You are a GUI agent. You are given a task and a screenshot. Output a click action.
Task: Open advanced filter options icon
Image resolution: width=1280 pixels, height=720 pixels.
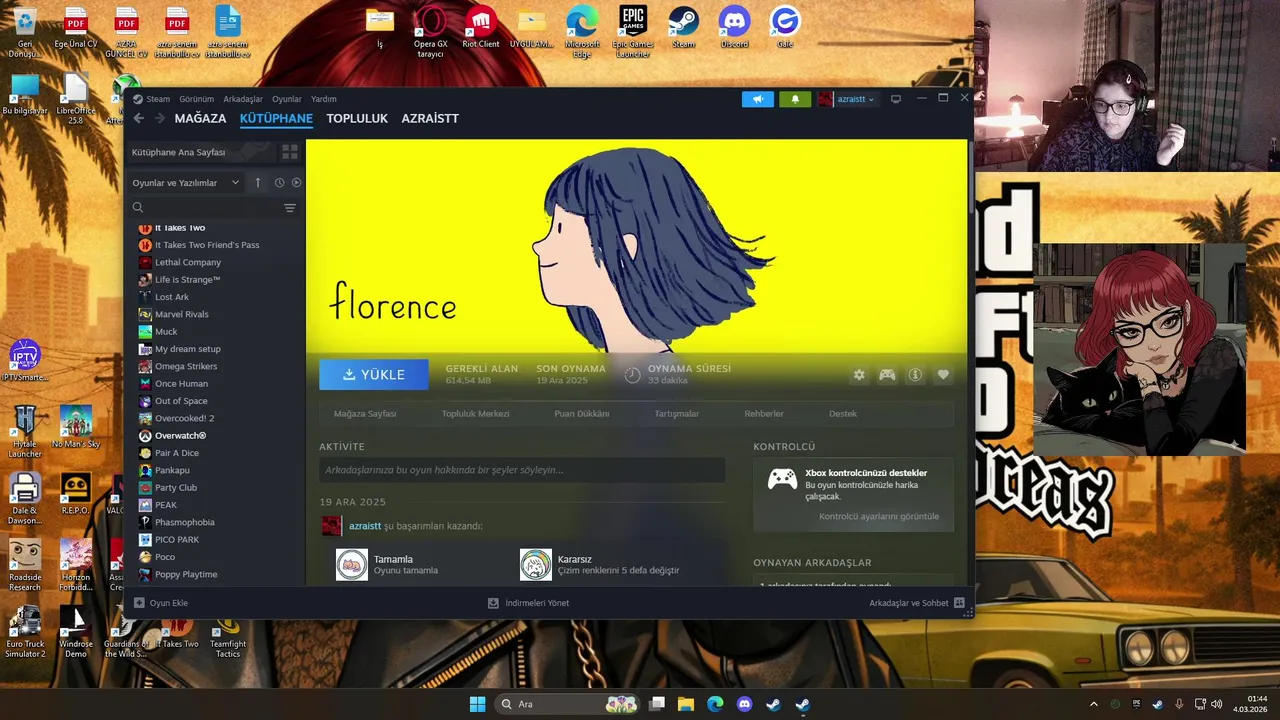[x=290, y=208]
